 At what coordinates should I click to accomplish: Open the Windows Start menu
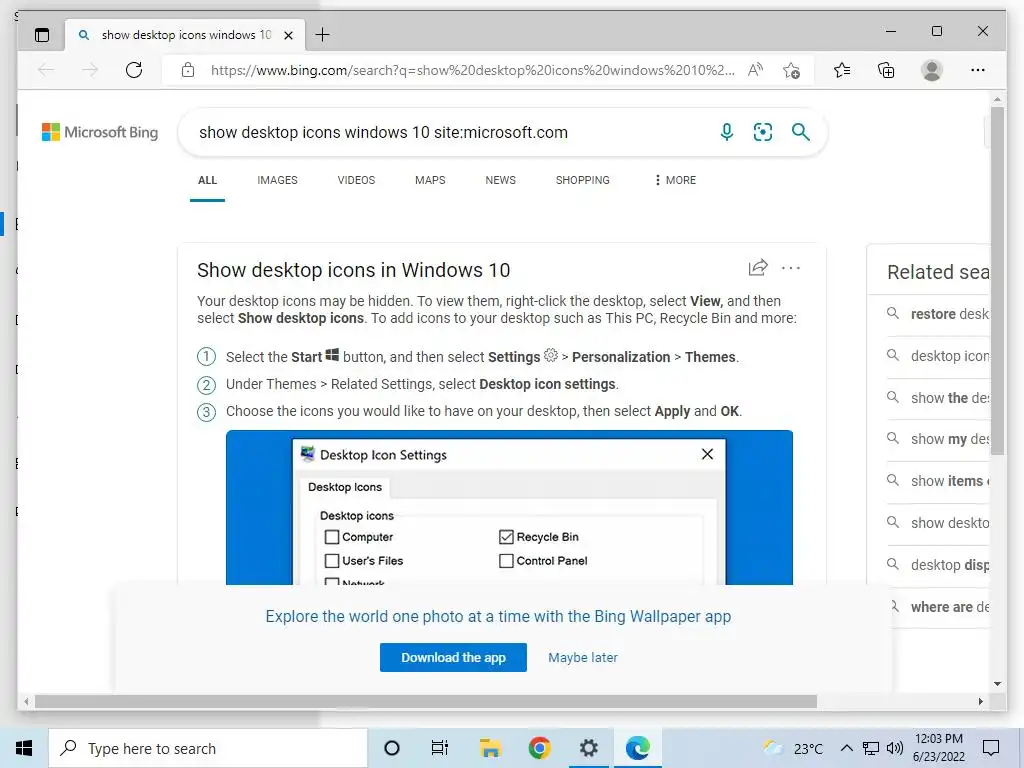(x=24, y=748)
